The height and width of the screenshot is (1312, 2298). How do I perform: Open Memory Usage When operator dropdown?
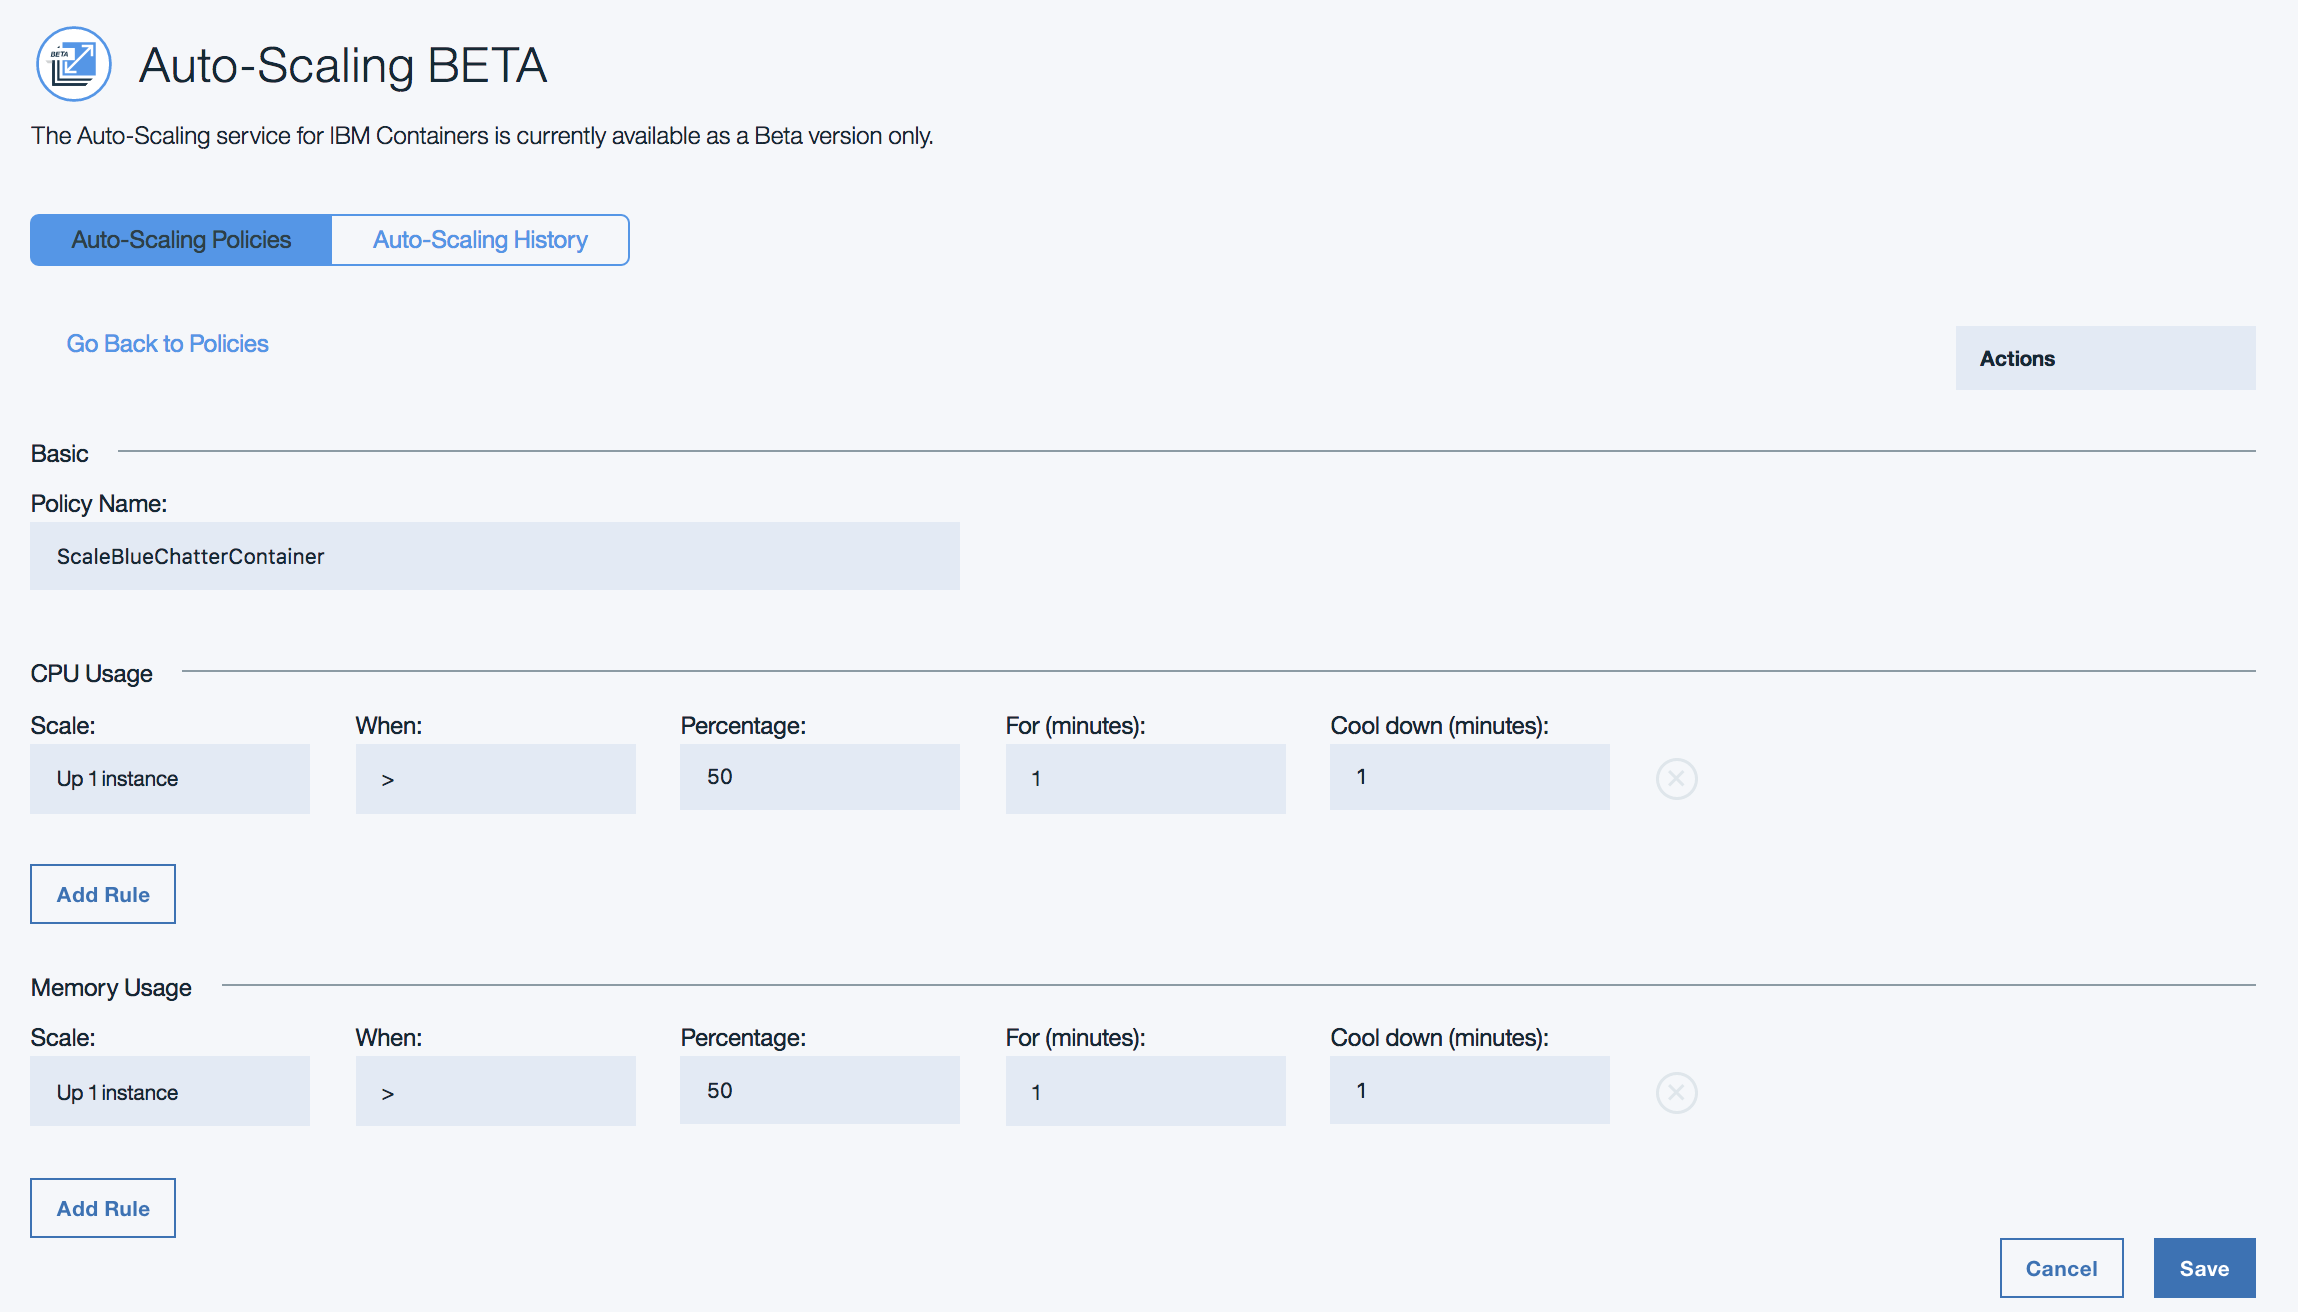pyautogui.click(x=495, y=1092)
